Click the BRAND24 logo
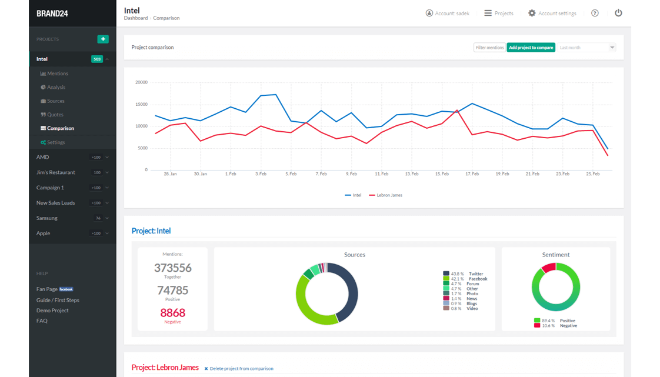Image resolution: width=660 pixels, height=377 pixels. click(x=52, y=13)
